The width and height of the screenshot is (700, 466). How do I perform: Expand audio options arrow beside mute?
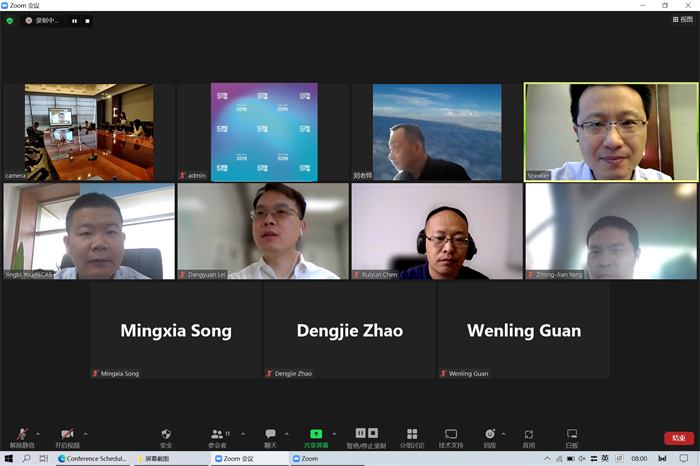click(39, 433)
